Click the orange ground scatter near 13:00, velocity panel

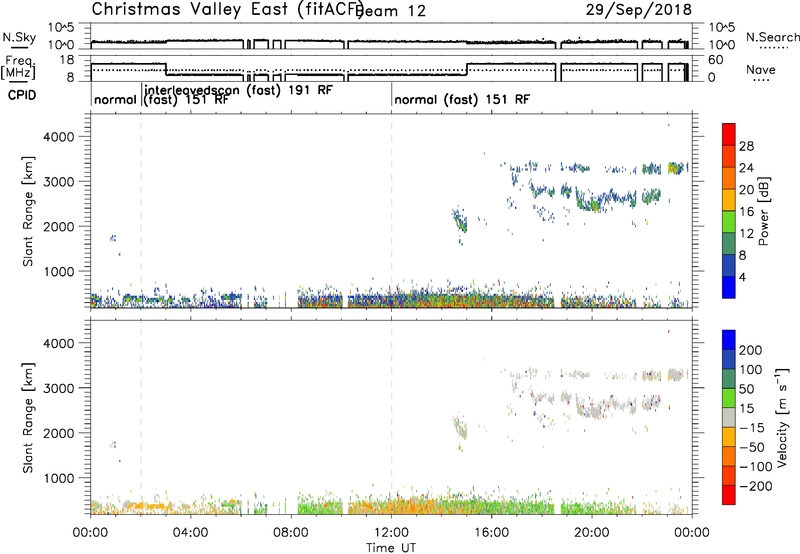pyautogui.click(x=418, y=507)
